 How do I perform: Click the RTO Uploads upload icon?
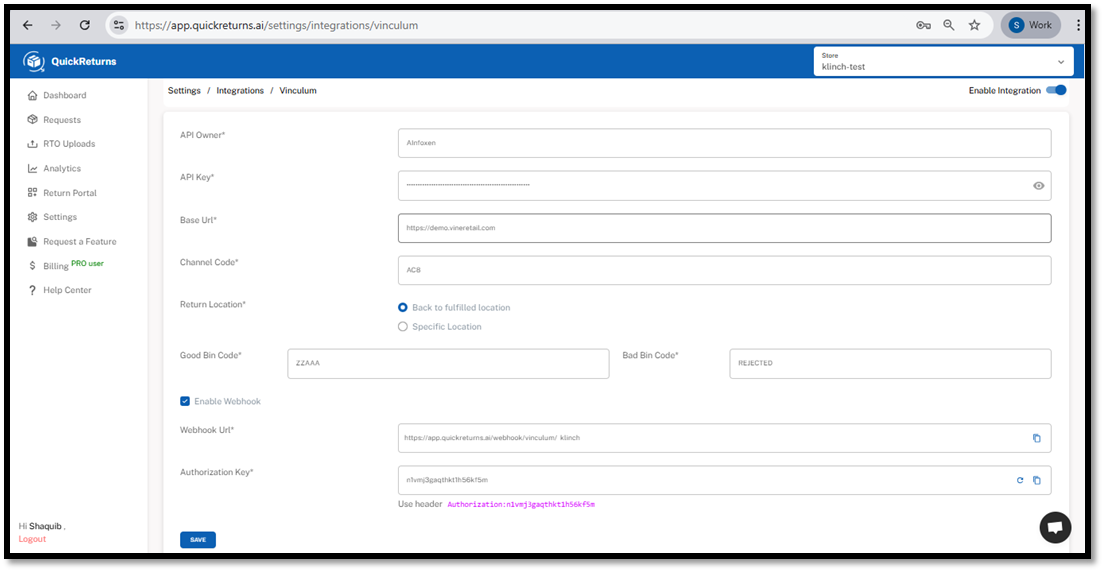click(x=32, y=144)
